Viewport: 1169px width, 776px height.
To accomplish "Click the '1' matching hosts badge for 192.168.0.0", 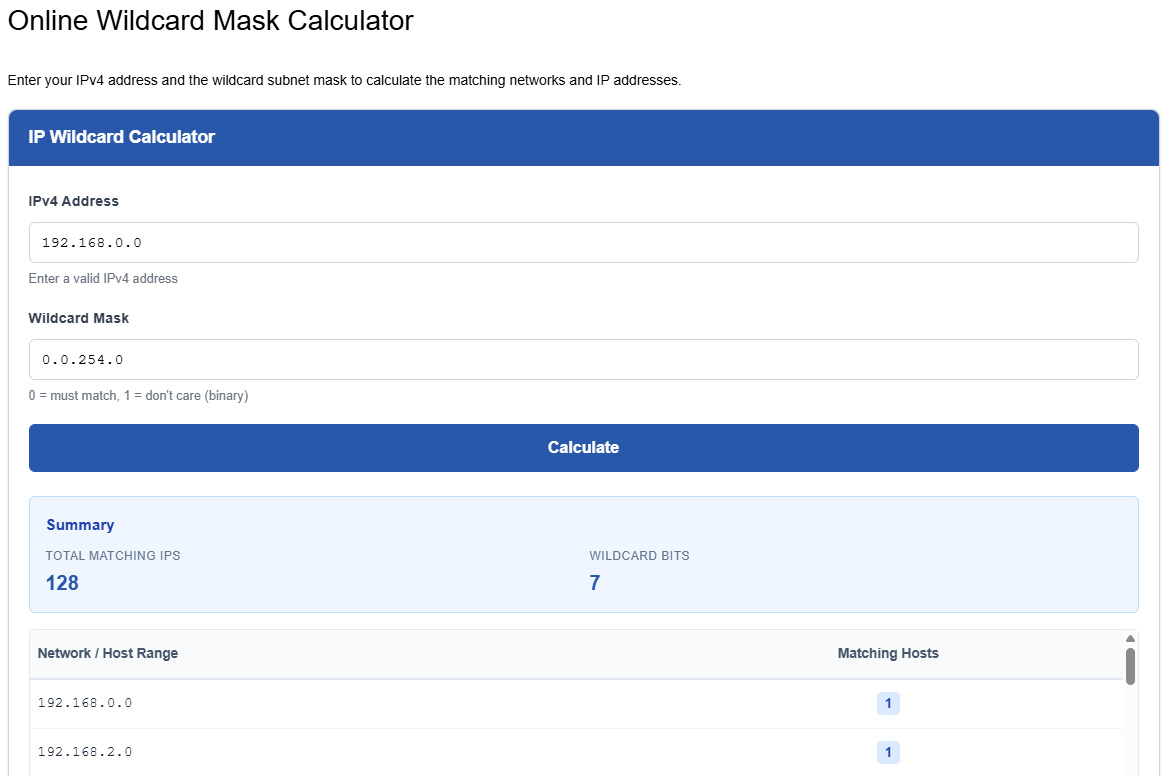I will point(888,703).
